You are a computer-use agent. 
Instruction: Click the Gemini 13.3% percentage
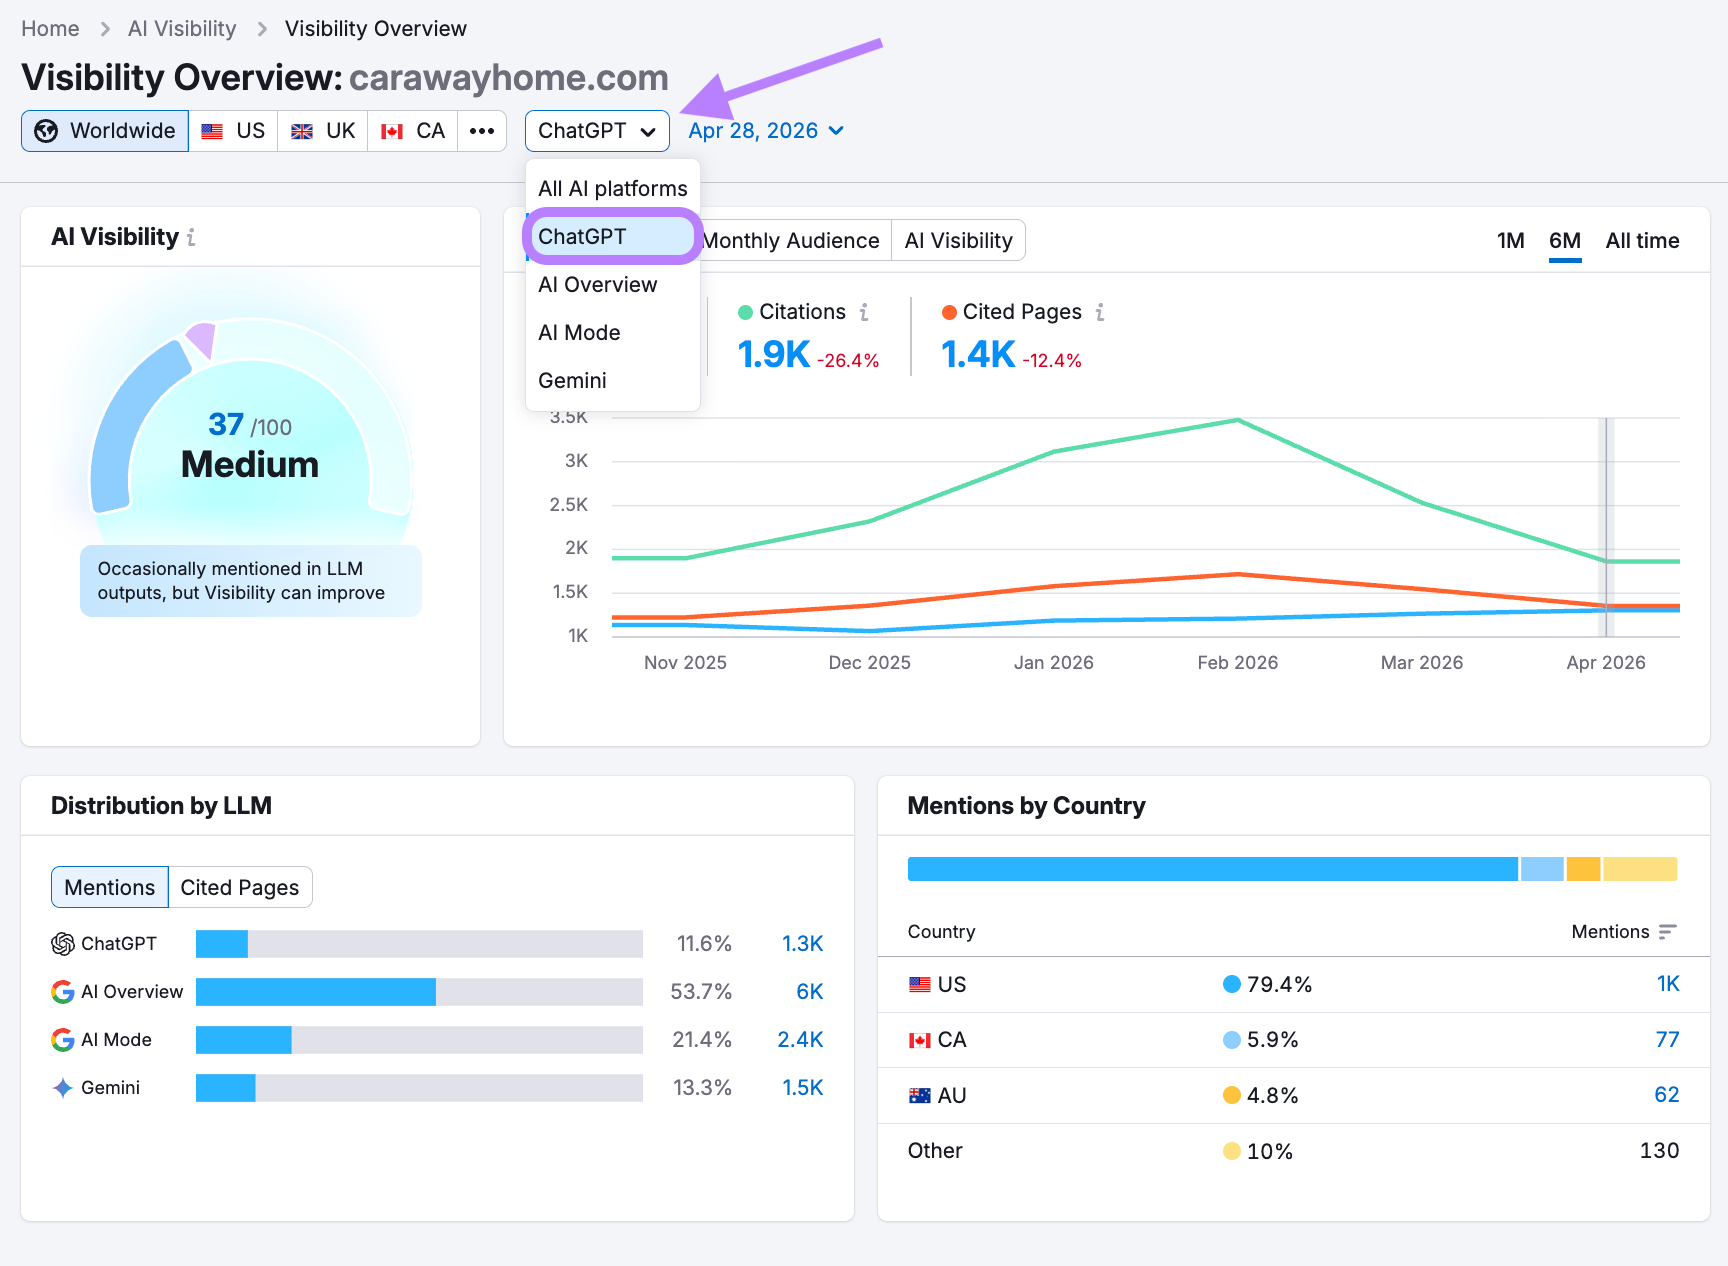click(x=702, y=1088)
